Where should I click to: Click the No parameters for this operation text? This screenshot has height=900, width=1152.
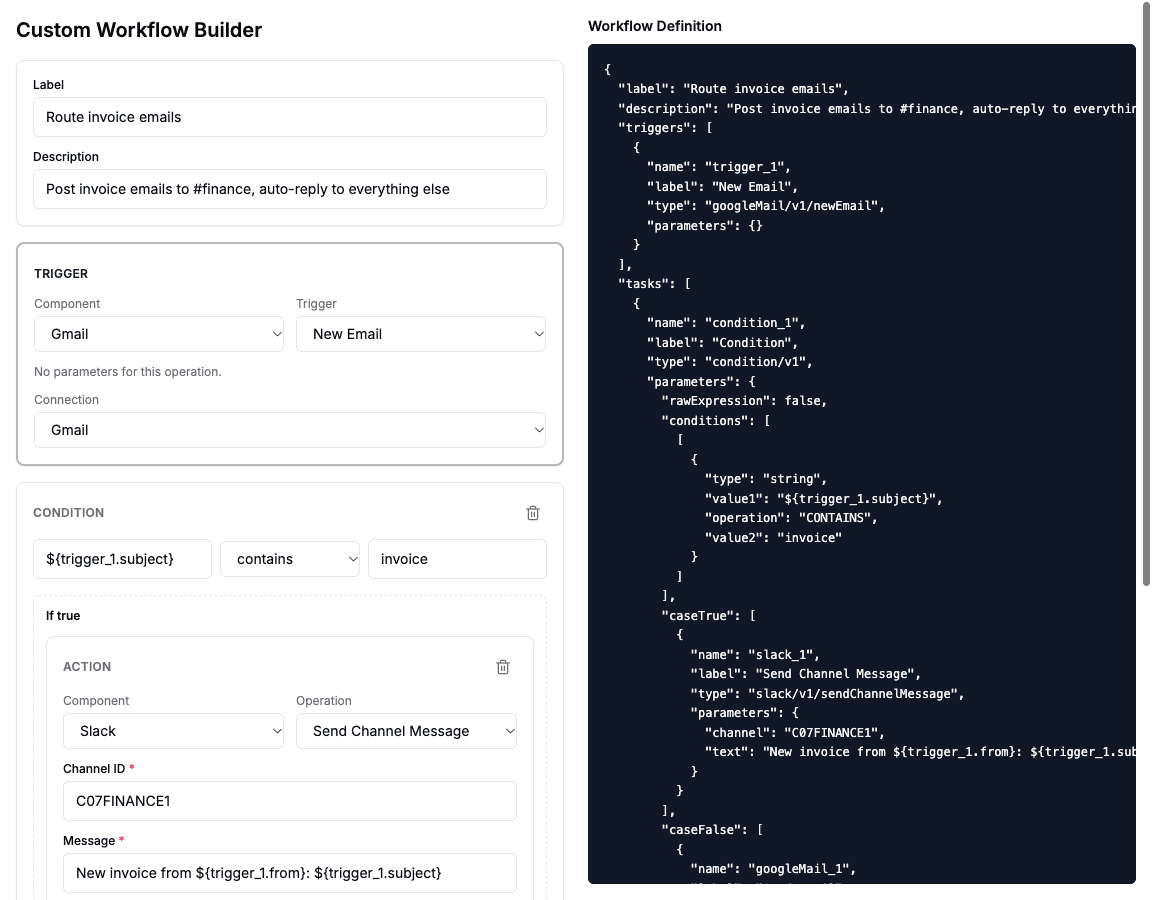click(128, 372)
